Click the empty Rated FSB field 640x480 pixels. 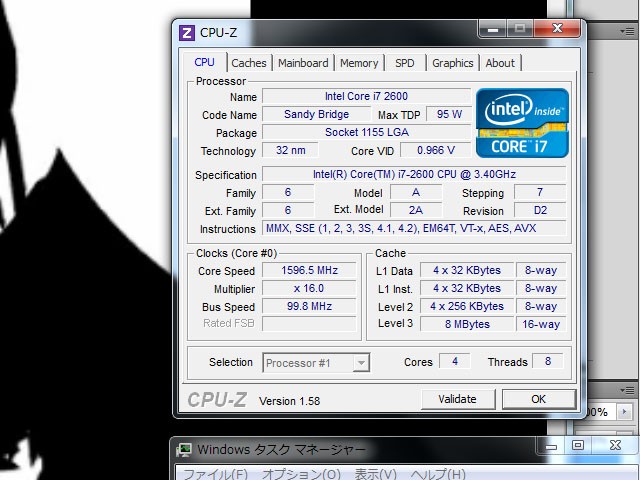309,324
